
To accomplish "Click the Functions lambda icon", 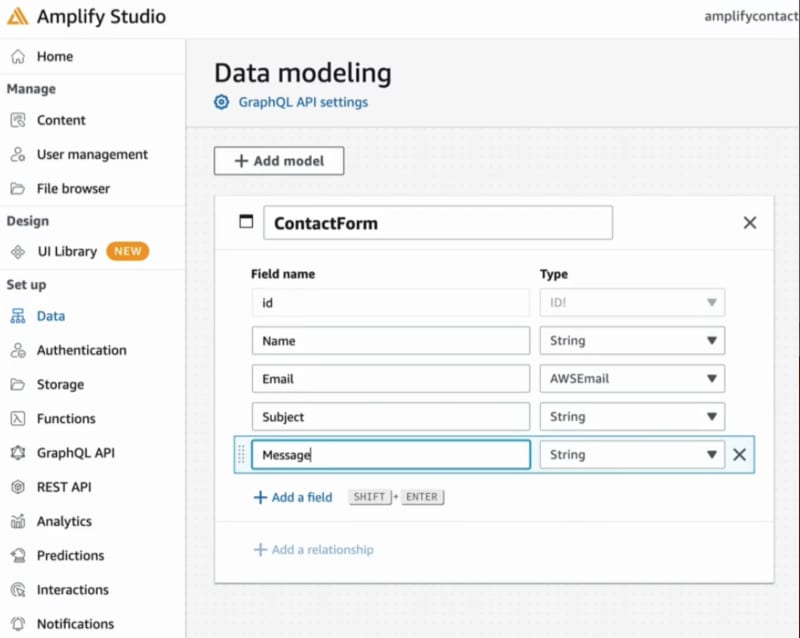I will [18, 419].
